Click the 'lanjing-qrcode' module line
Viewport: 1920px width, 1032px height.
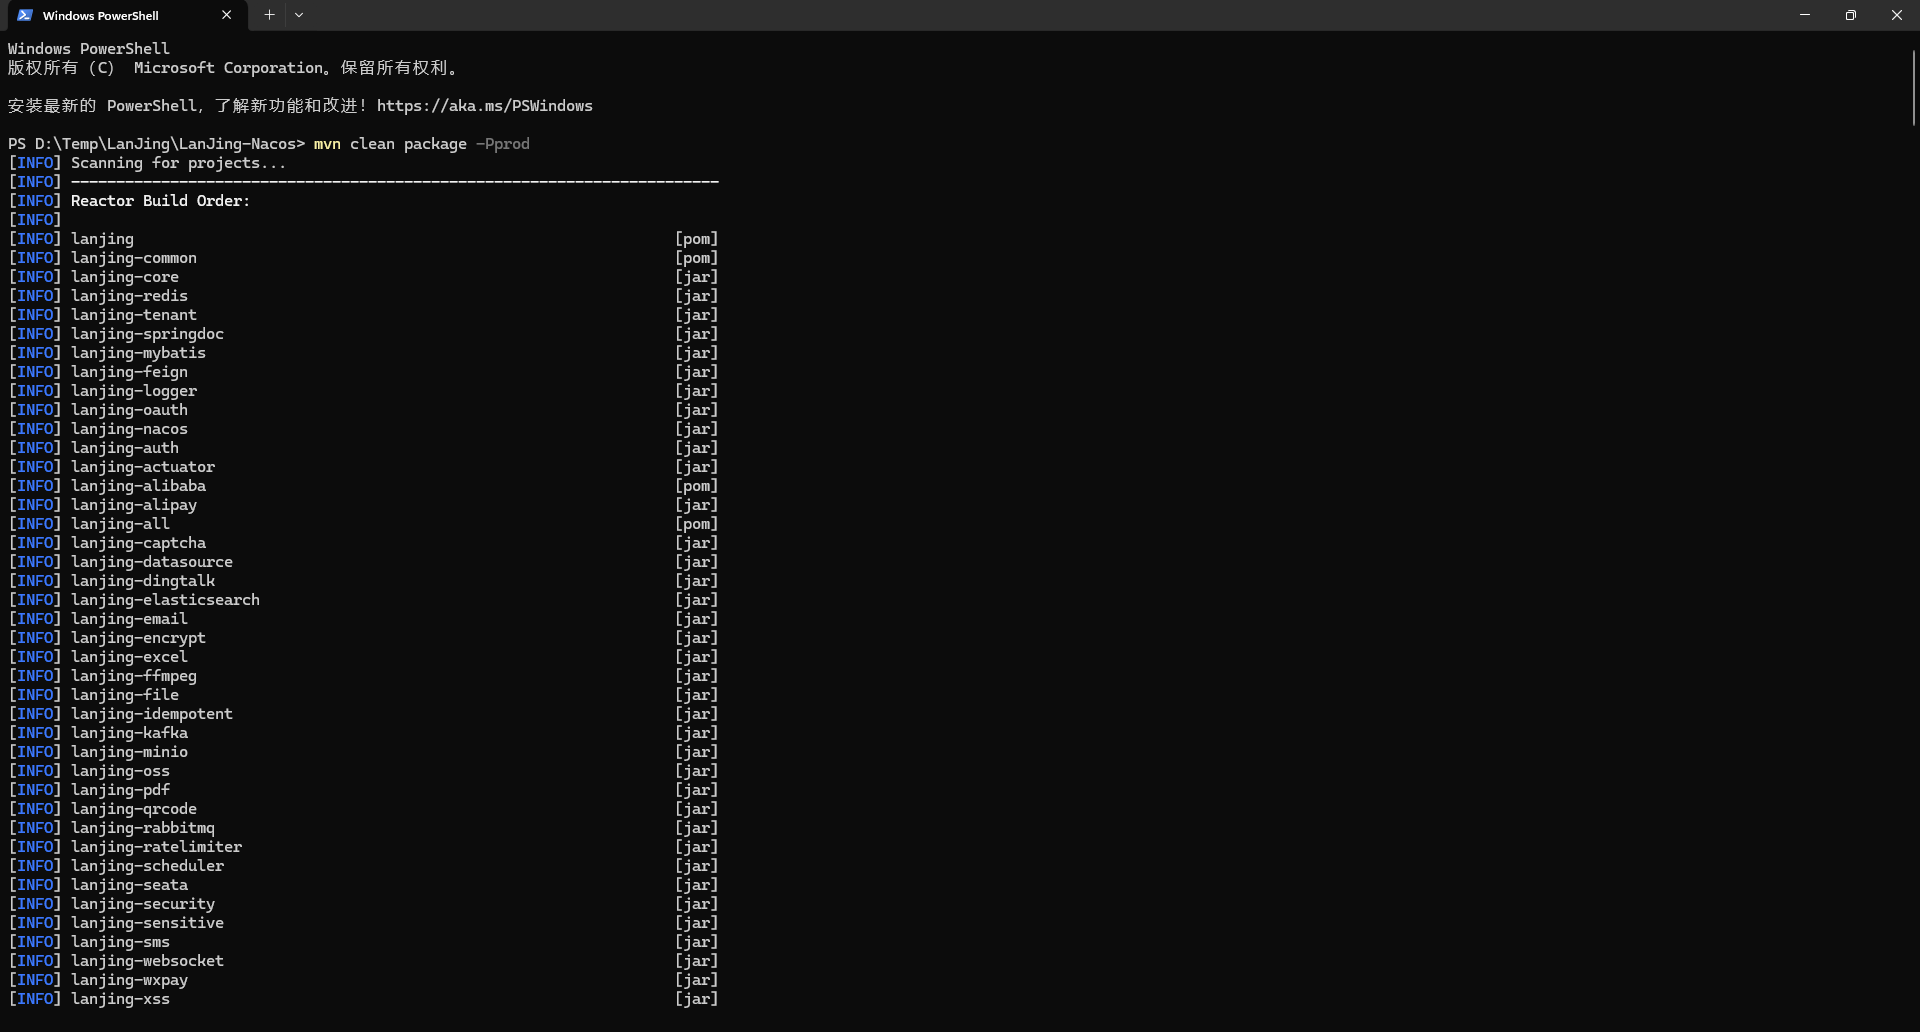tap(134, 809)
